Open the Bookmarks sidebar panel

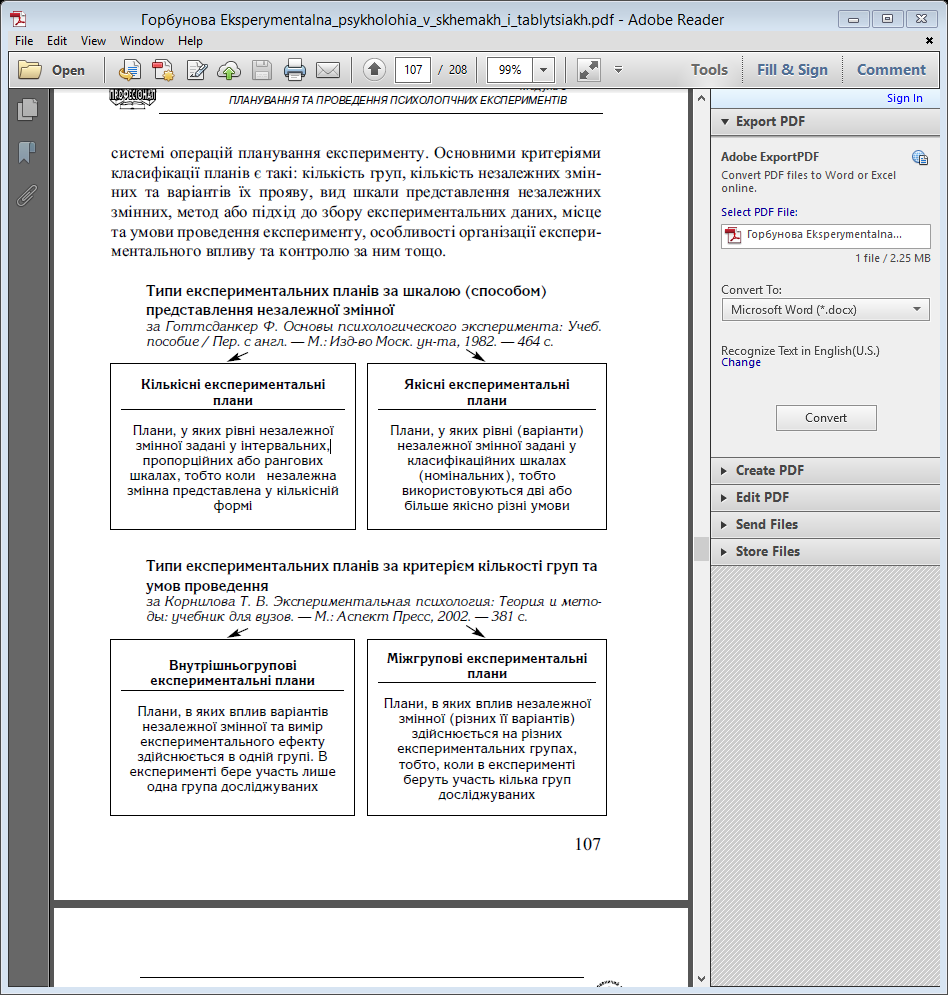tap(27, 152)
